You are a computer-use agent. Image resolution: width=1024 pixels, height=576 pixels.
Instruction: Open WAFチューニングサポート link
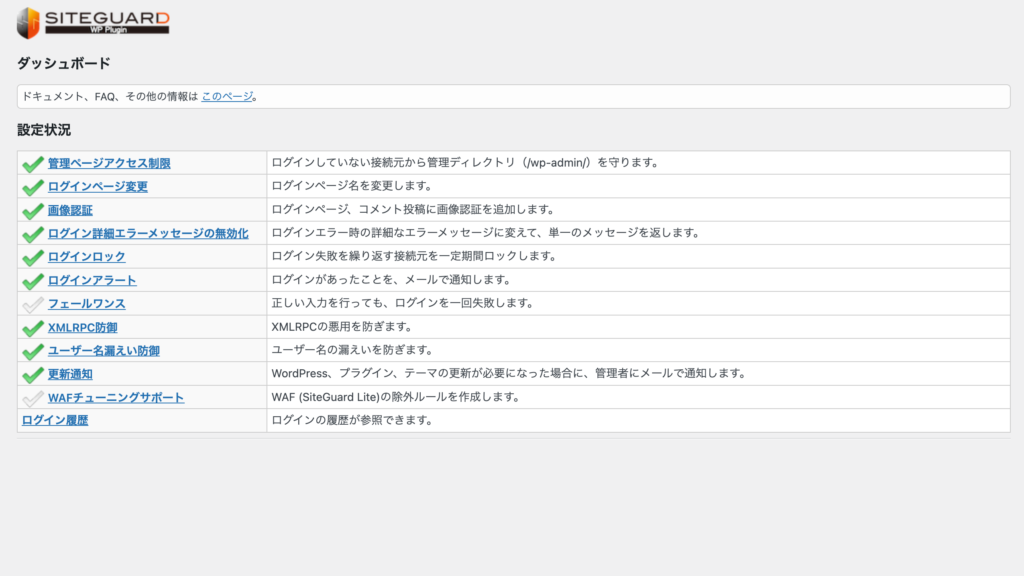[116, 398]
